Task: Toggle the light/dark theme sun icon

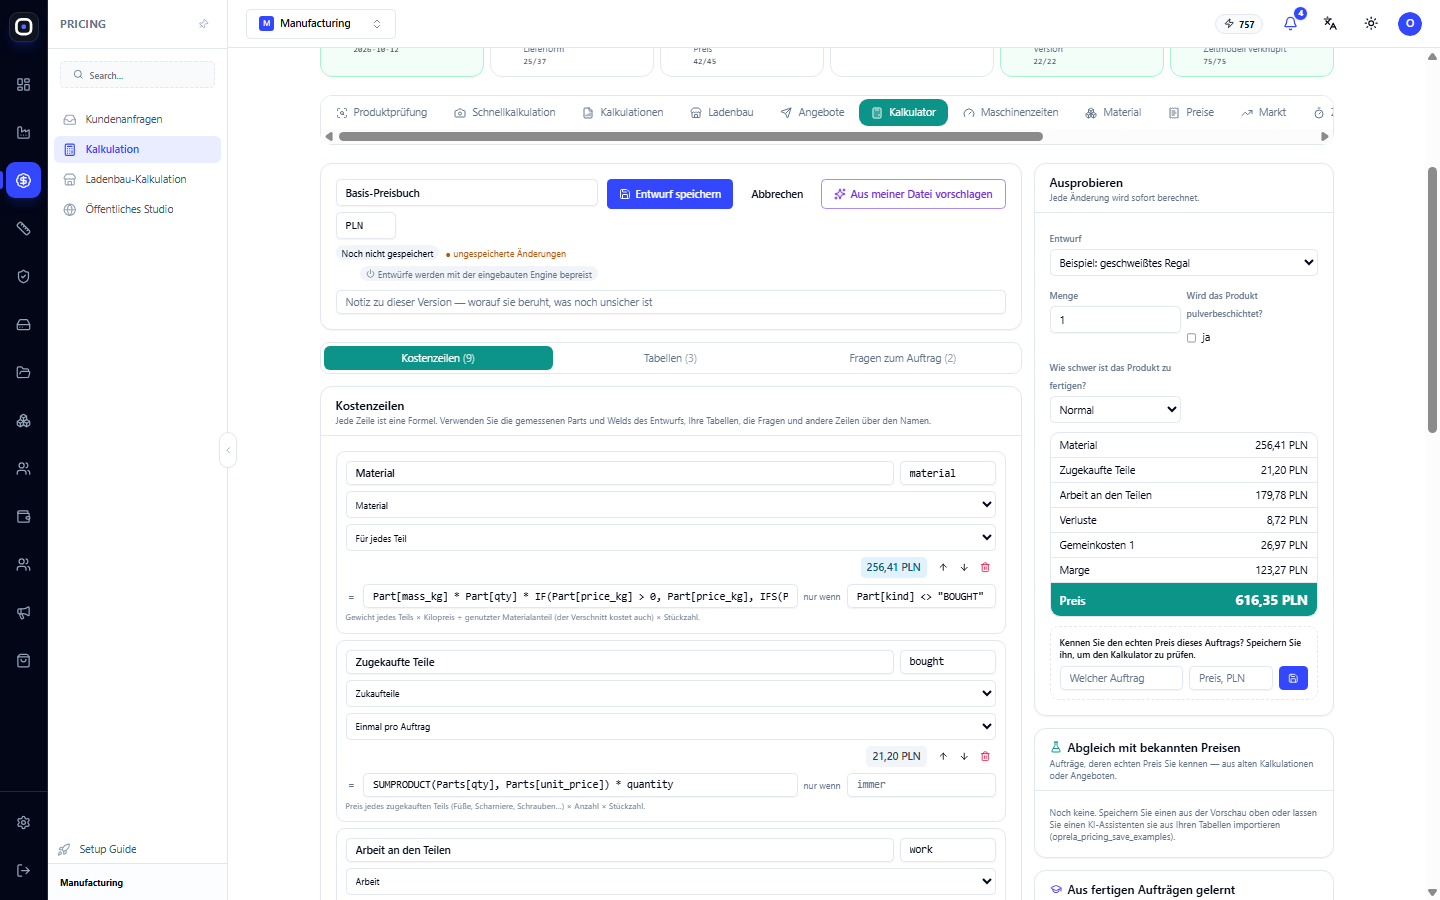Action: coord(1371,23)
